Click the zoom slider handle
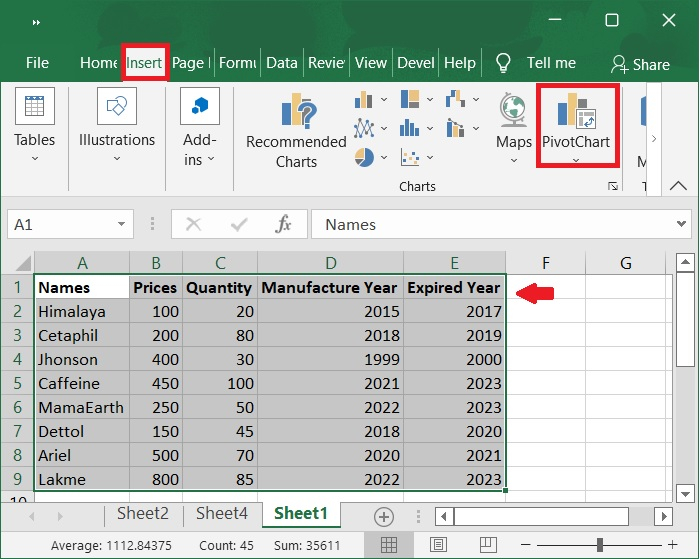This screenshot has height=559, width=700. click(x=599, y=545)
